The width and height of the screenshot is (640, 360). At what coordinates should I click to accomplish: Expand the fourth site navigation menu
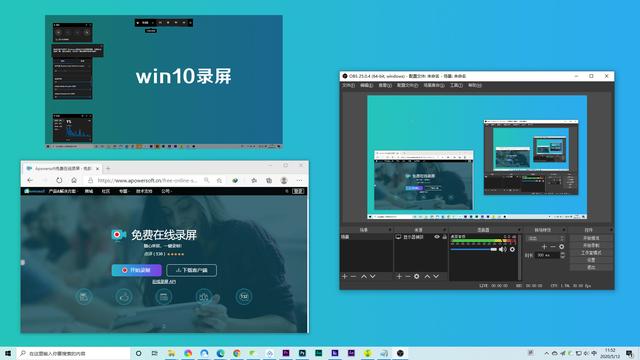123,191
